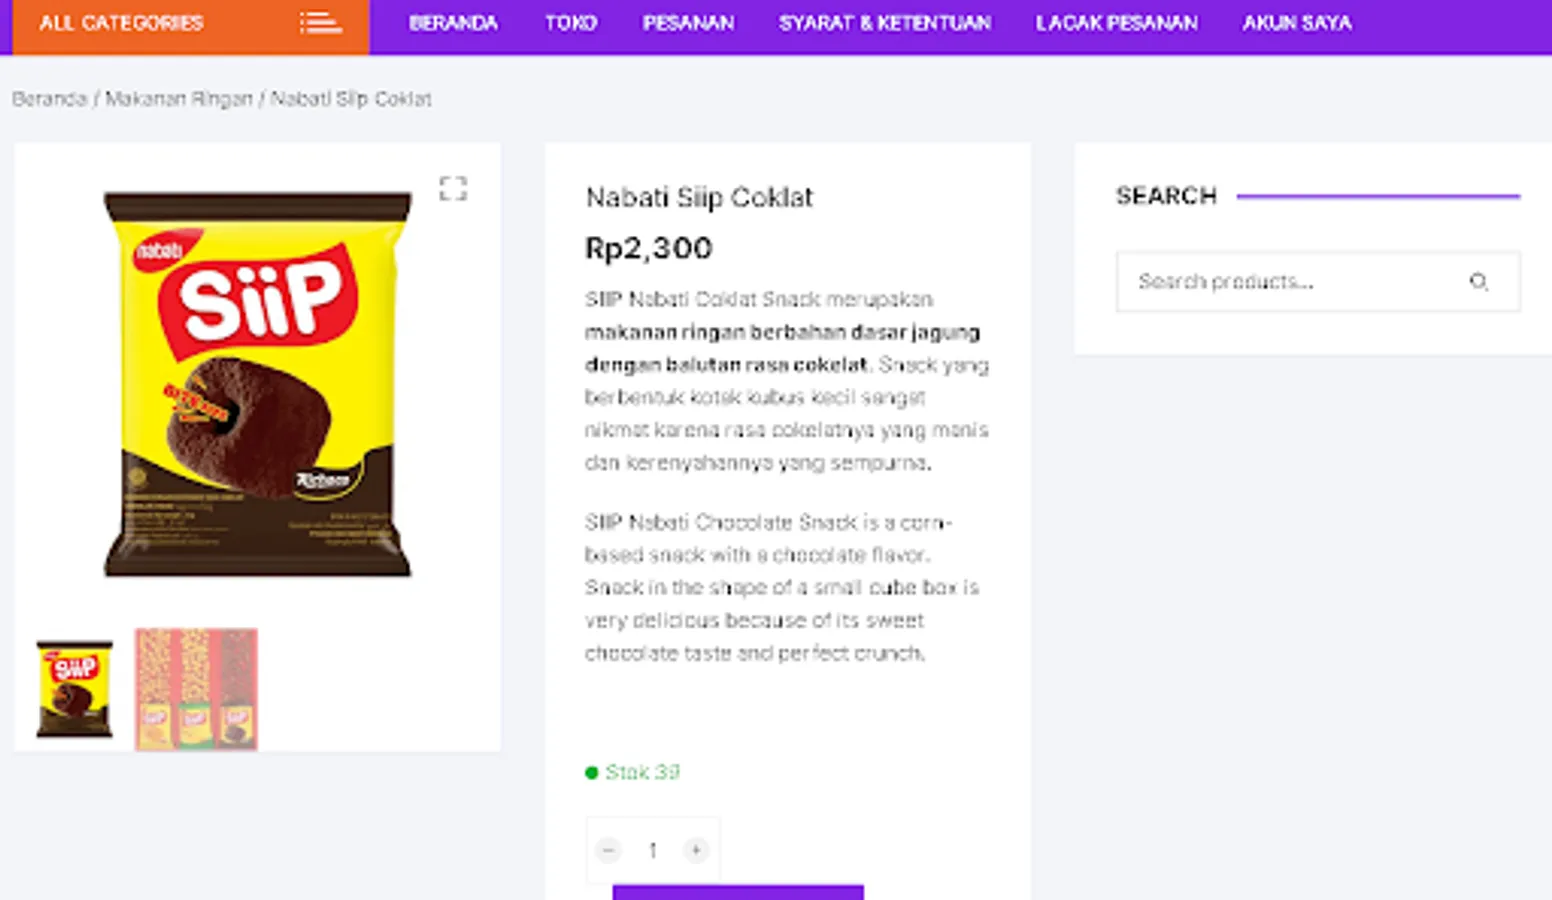Select the second product variants thumbnail
Screen dimensions: 1552x900
pos(196,689)
